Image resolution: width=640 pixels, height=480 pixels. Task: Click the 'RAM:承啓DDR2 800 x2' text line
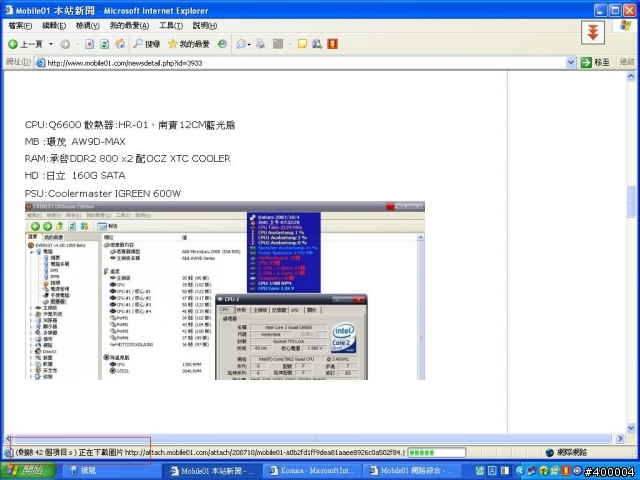point(127,158)
